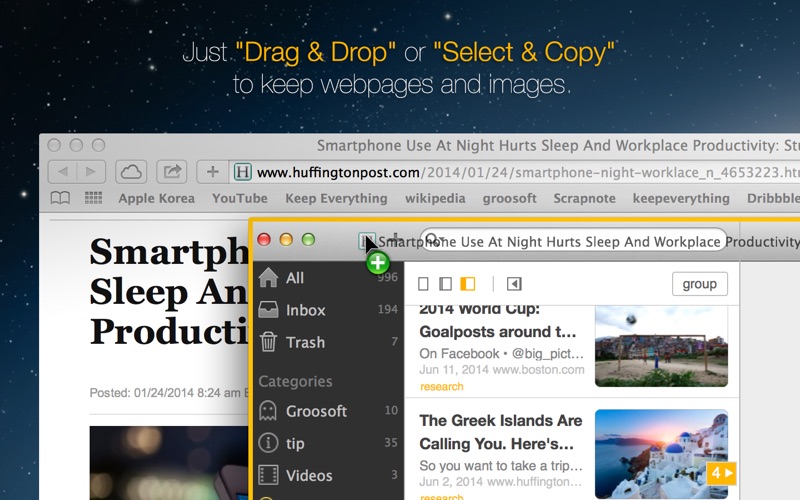Add bookmark with plus button in Safari
The height and width of the screenshot is (500, 800).
[212, 172]
